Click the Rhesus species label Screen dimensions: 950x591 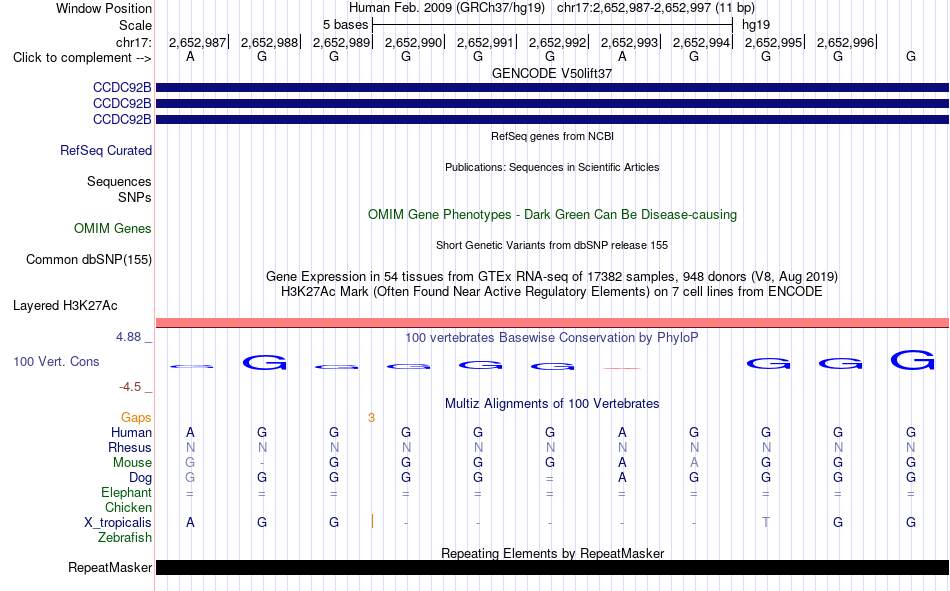[x=130, y=447]
